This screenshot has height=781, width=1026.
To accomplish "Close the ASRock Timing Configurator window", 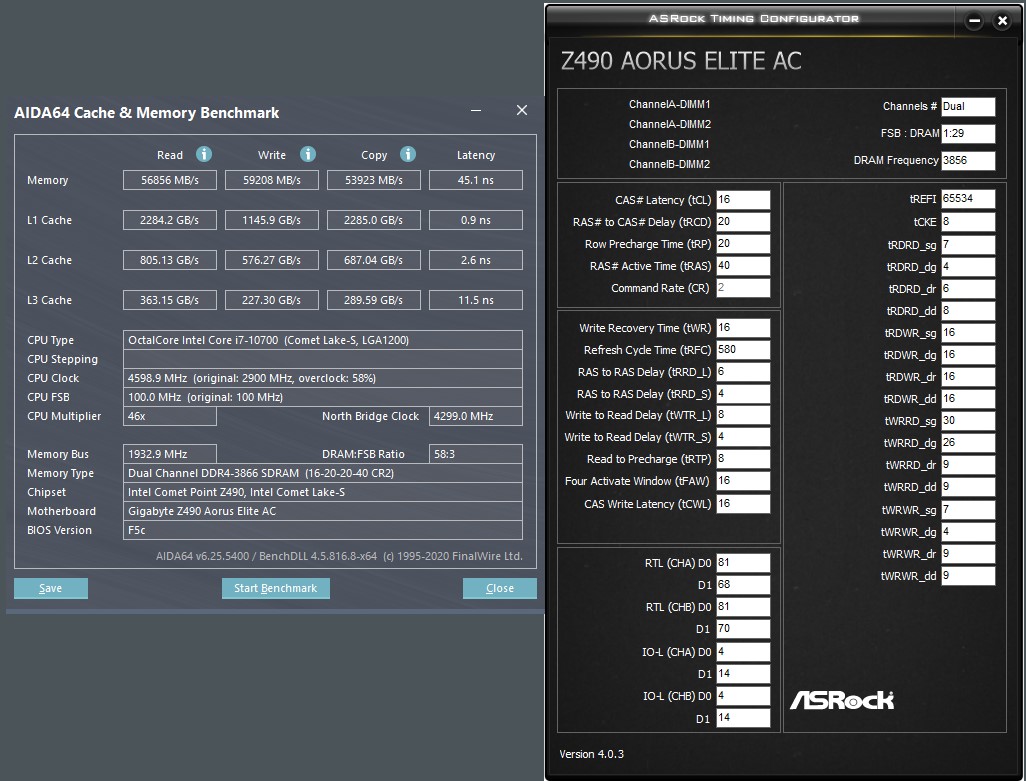I will [x=1002, y=21].
